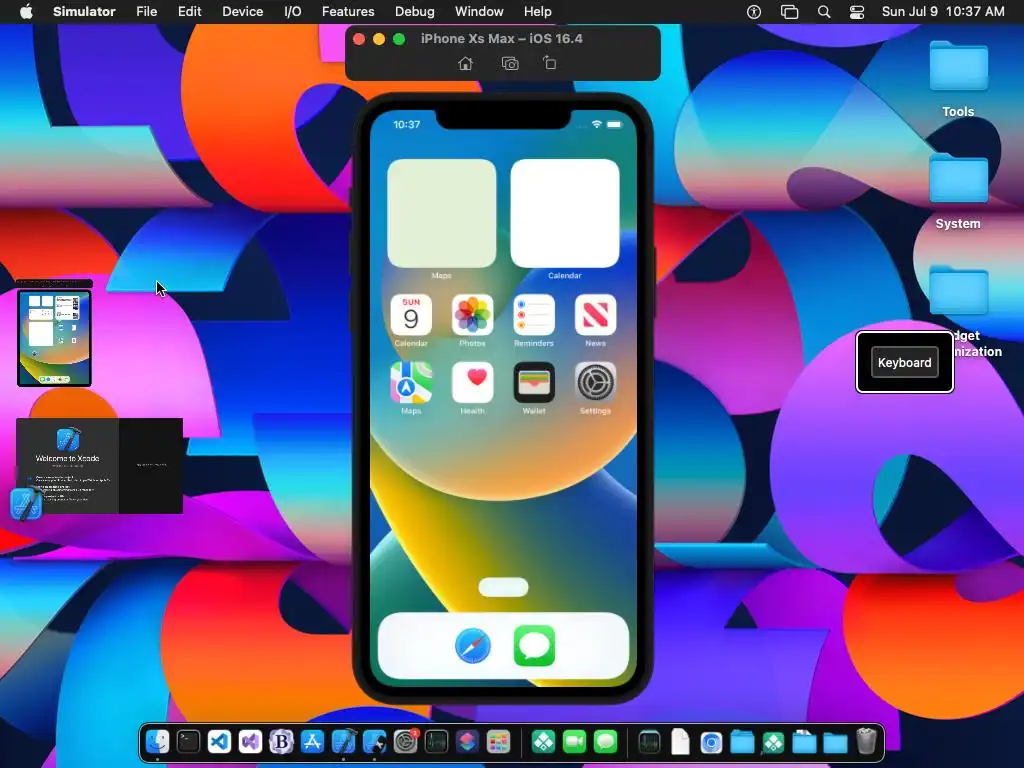Open the Trash in the Dock

[x=866, y=742]
